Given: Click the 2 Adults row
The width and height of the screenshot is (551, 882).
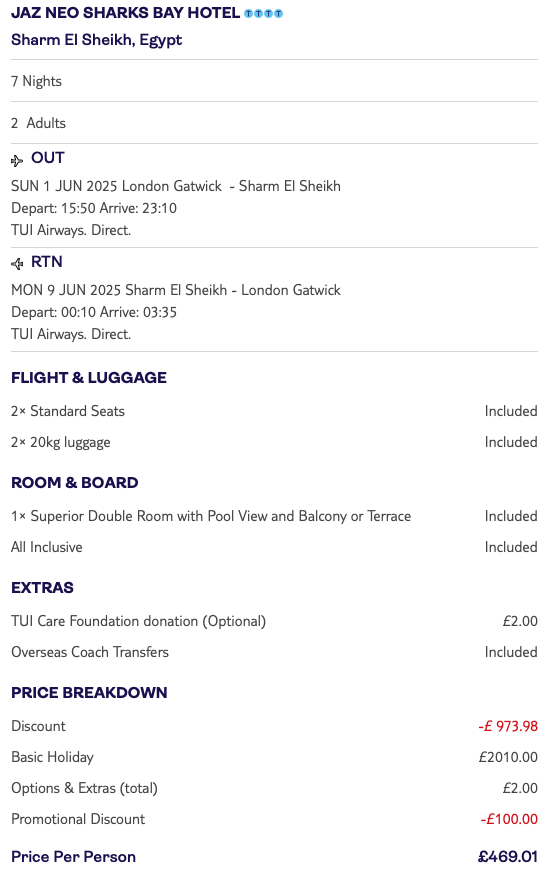Looking at the screenshot, I should 274,123.
